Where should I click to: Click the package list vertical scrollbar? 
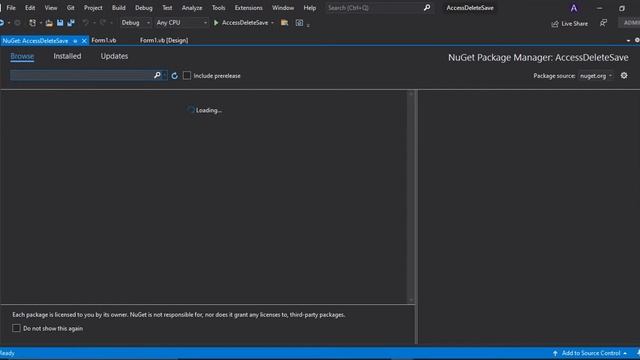[411, 197]
